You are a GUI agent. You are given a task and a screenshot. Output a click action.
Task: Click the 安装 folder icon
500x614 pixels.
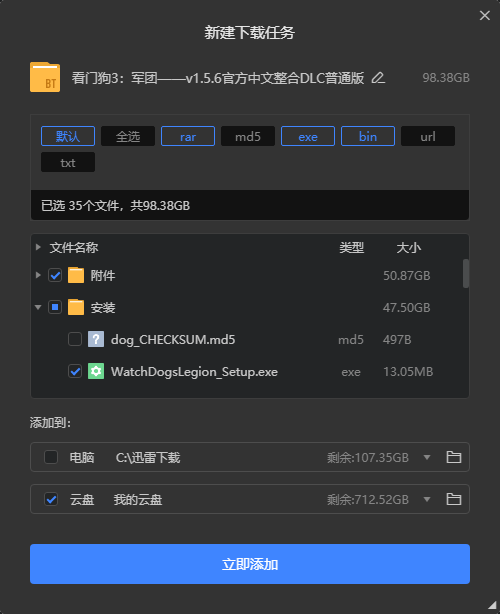76,307
